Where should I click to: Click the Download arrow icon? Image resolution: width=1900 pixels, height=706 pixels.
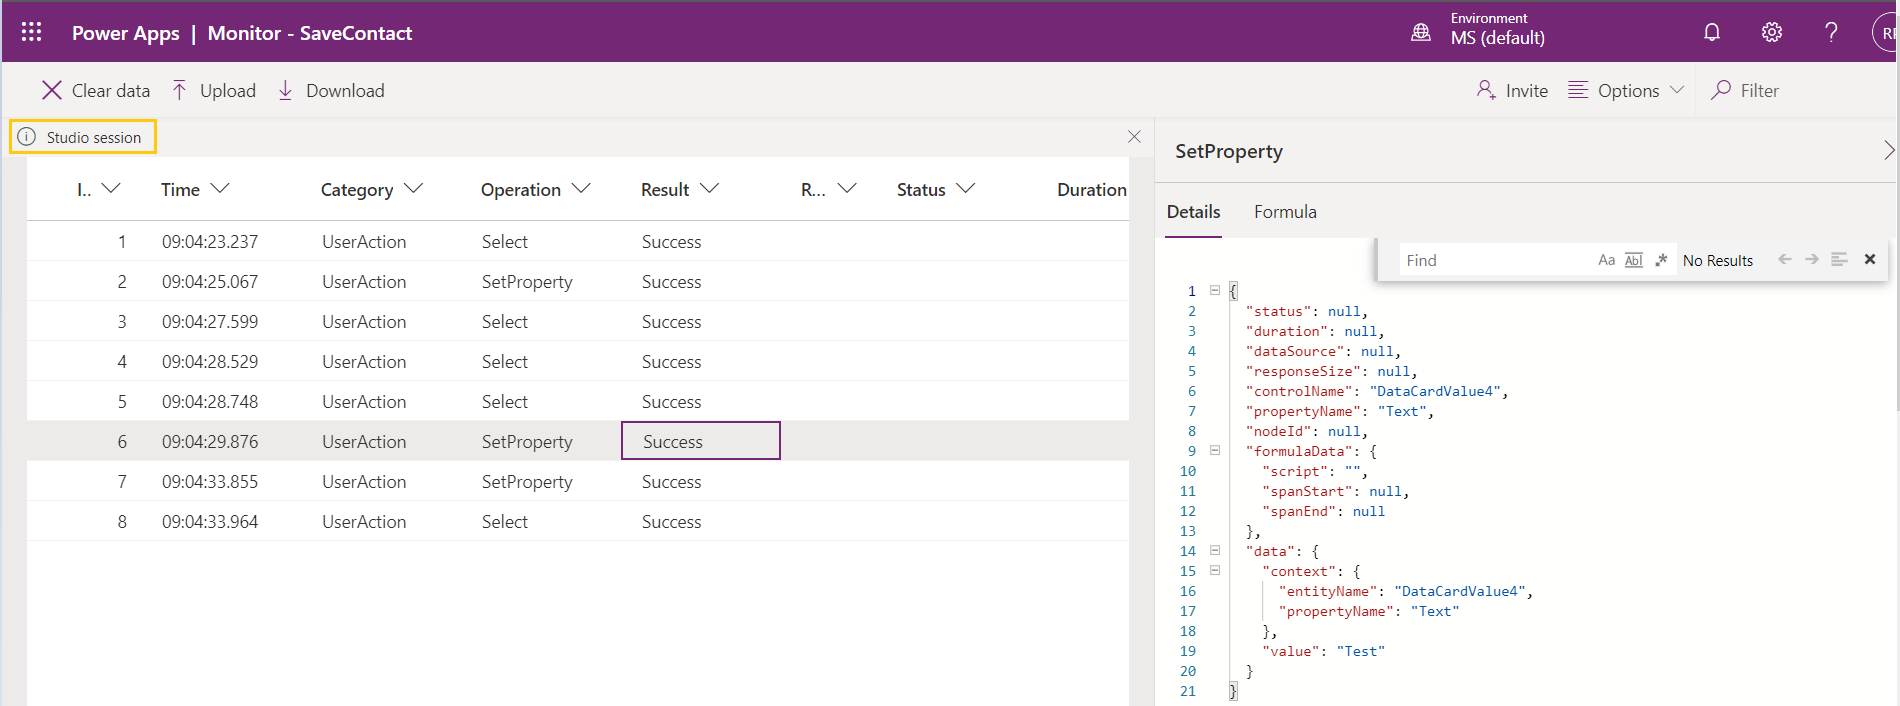(x=285, y=90)
